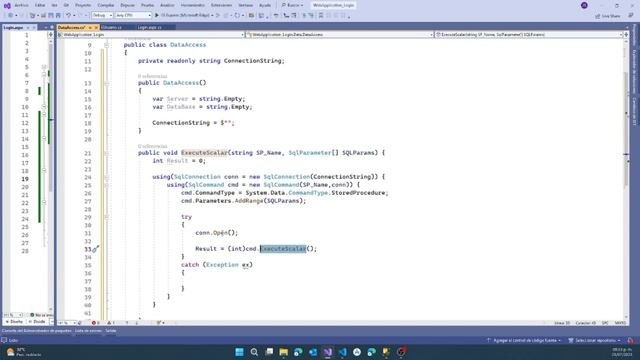Switch to the Login.aspx.cs tab
Image resolution: width=640 pixels, height=360 pixels.
149,27
